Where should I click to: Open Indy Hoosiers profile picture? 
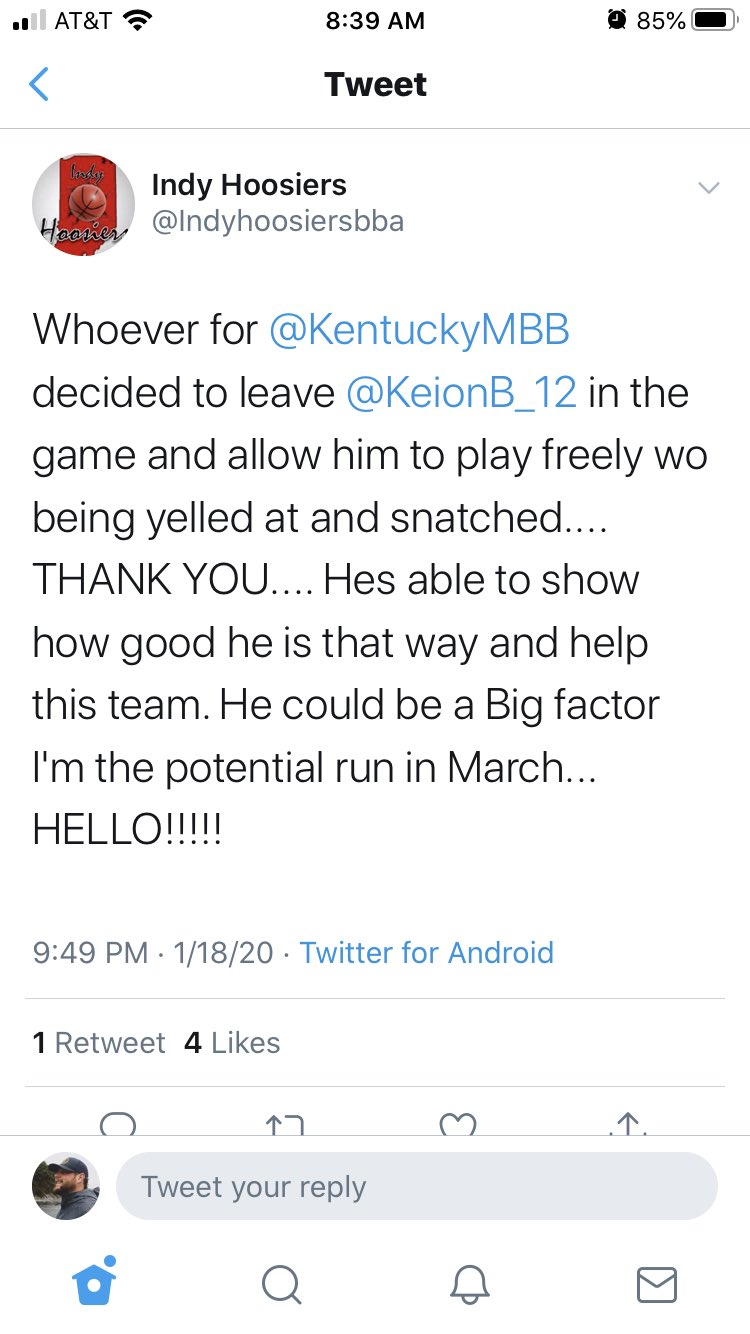click(84, 205)
